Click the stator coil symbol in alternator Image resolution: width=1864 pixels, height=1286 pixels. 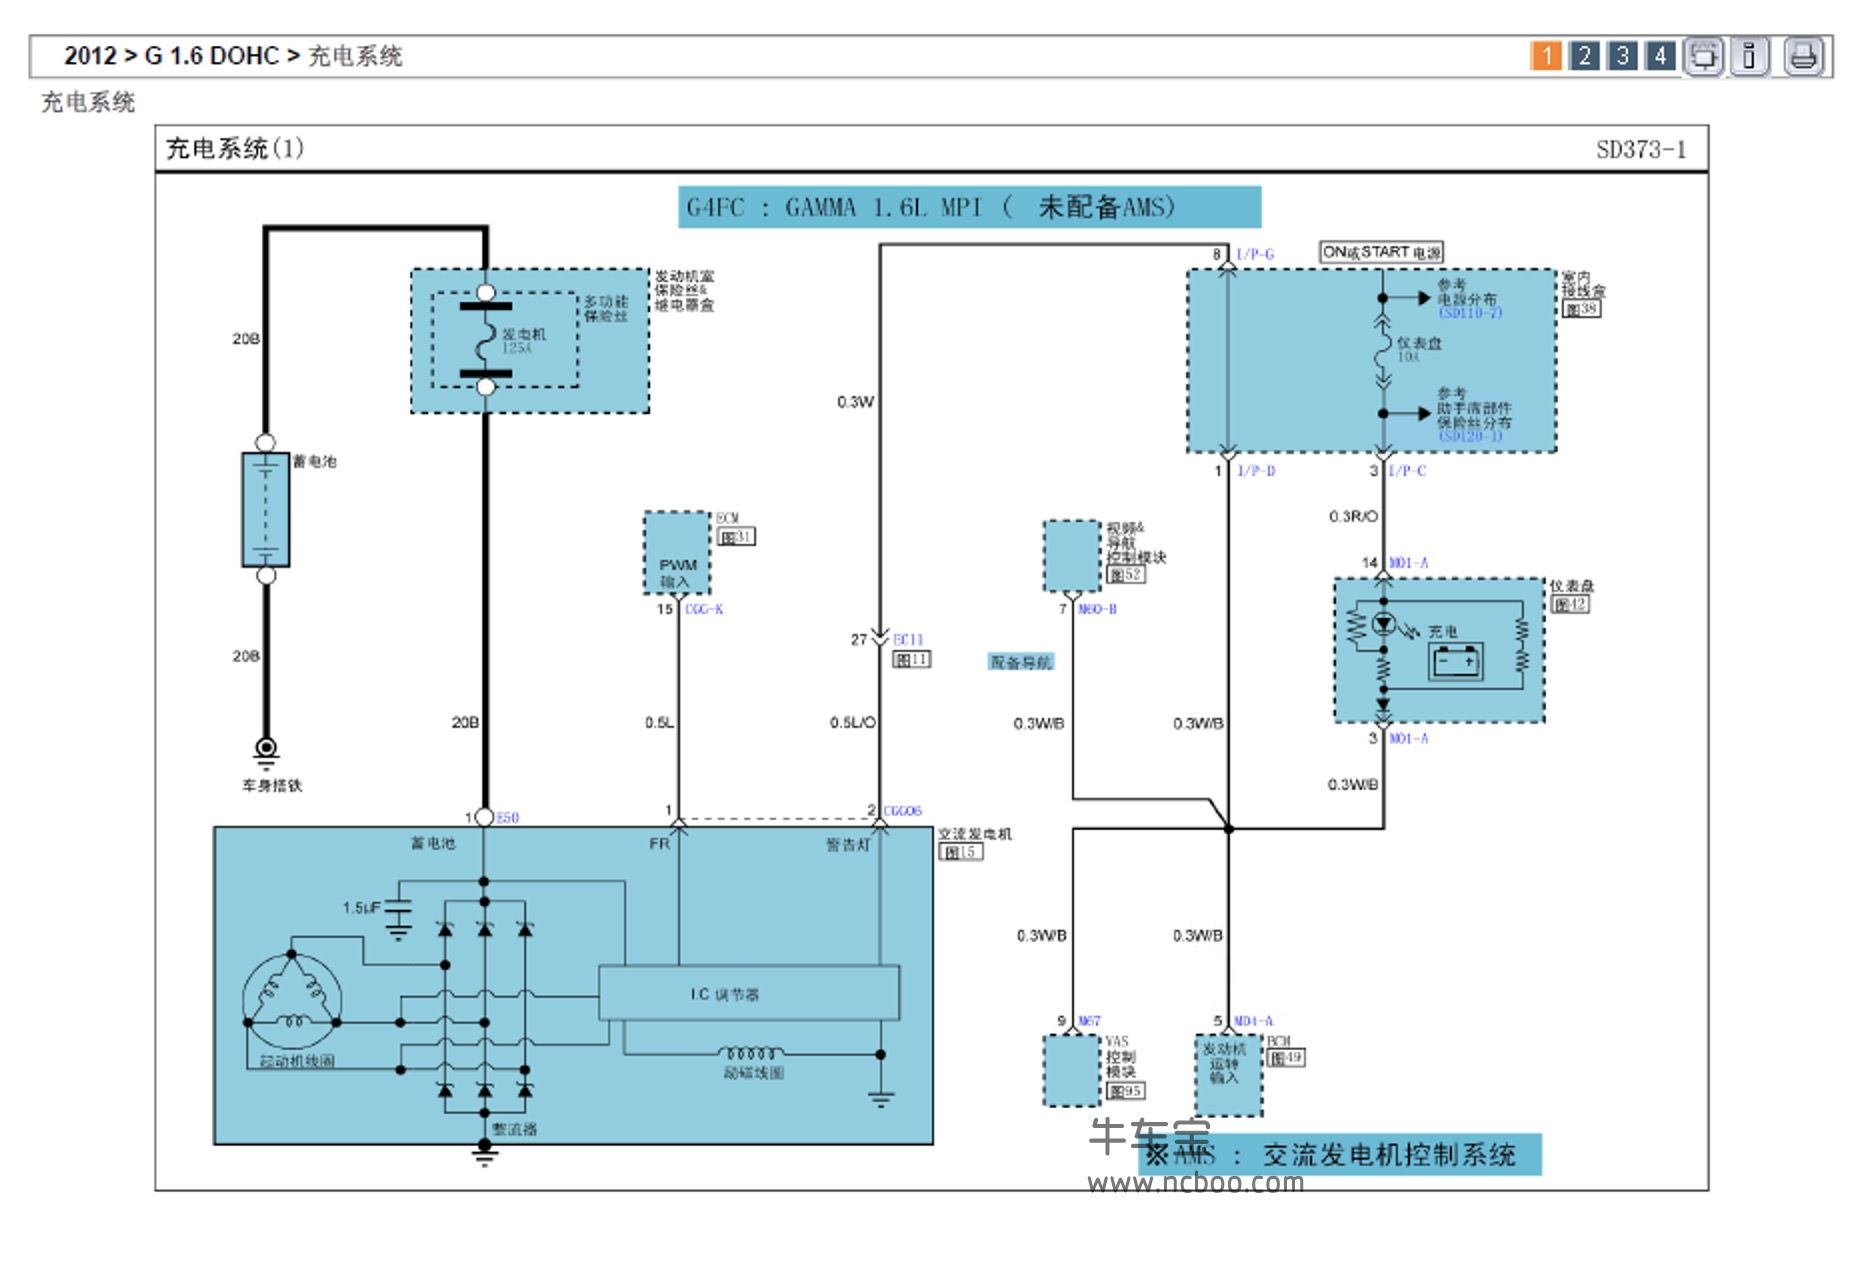[x=292, y=1000]
